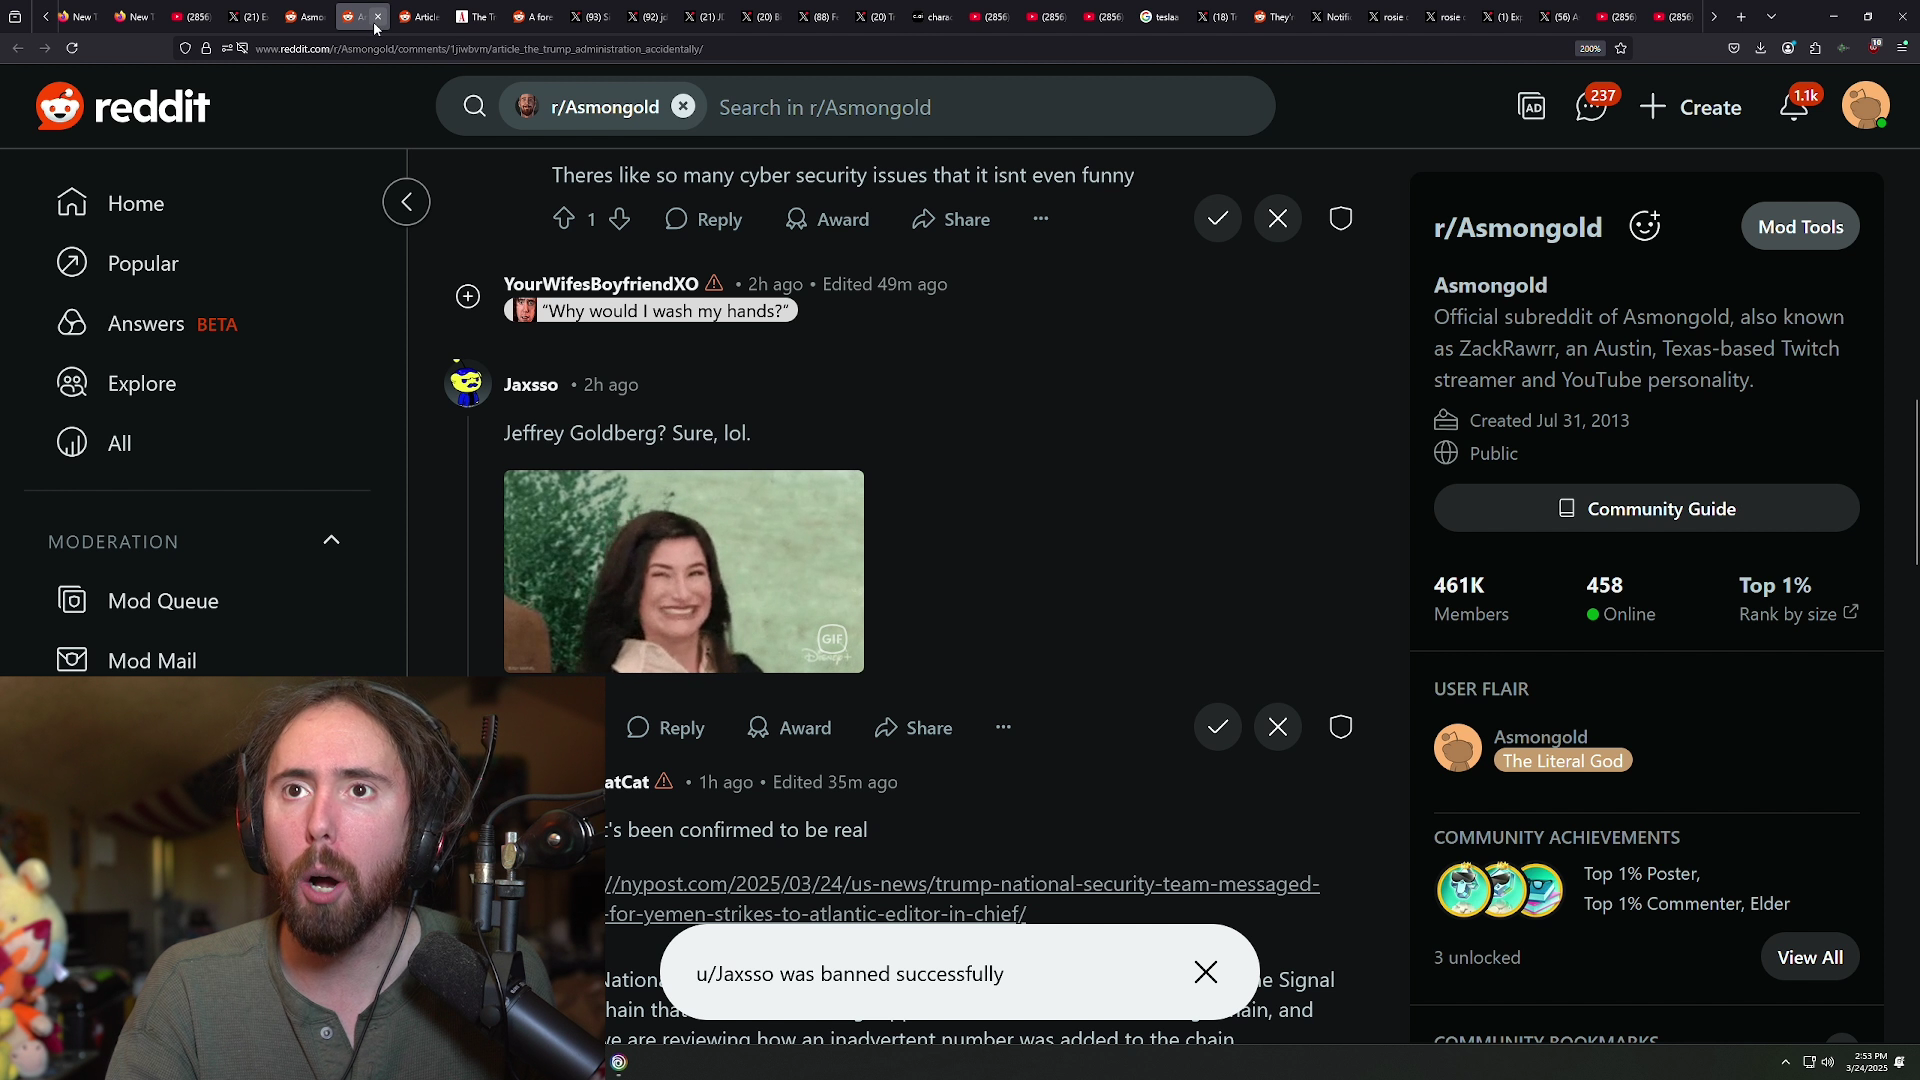Screen dimensions: 1920x1080
Task: Open notifications bell with 1.1k badge
Action: pos(1795,106)
